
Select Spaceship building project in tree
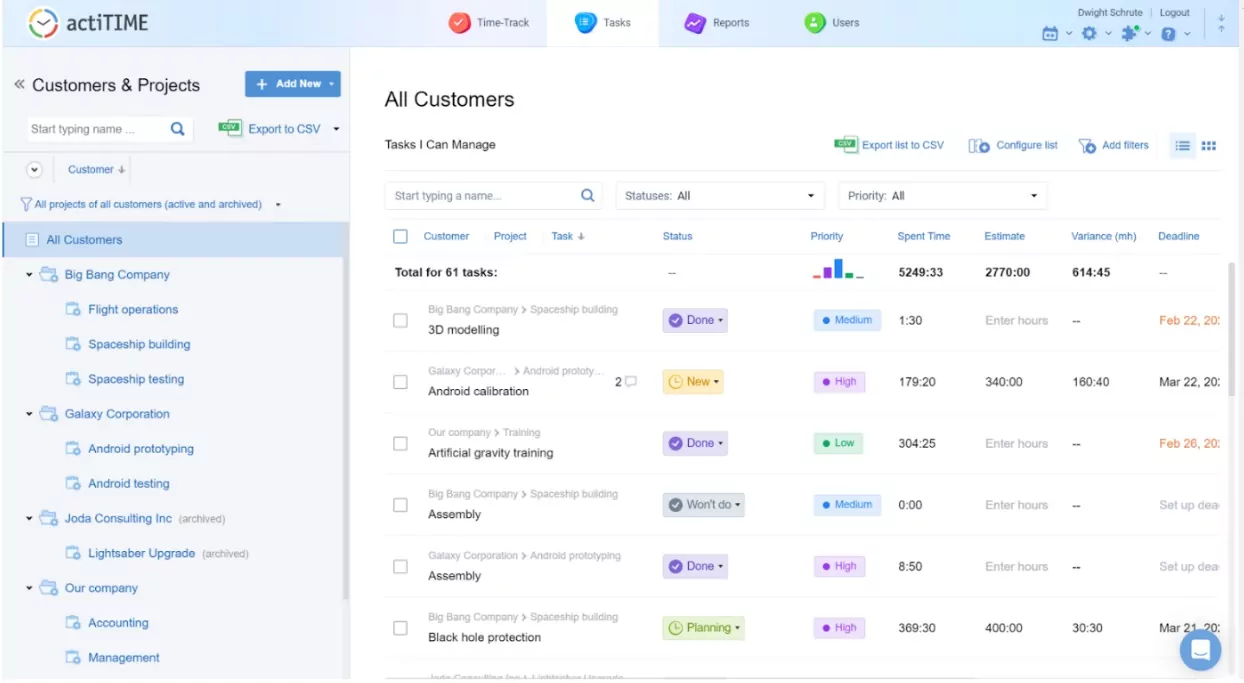point(139,344)
